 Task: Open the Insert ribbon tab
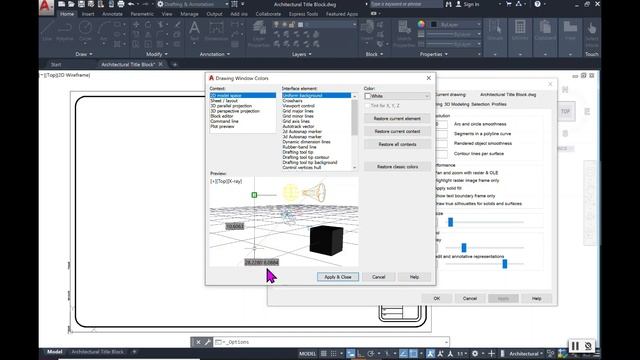pos(88,14)
